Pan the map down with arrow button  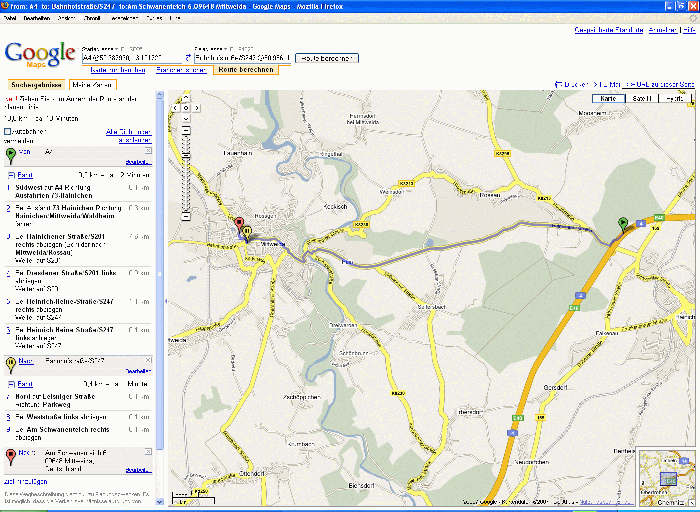pos(186,119)
